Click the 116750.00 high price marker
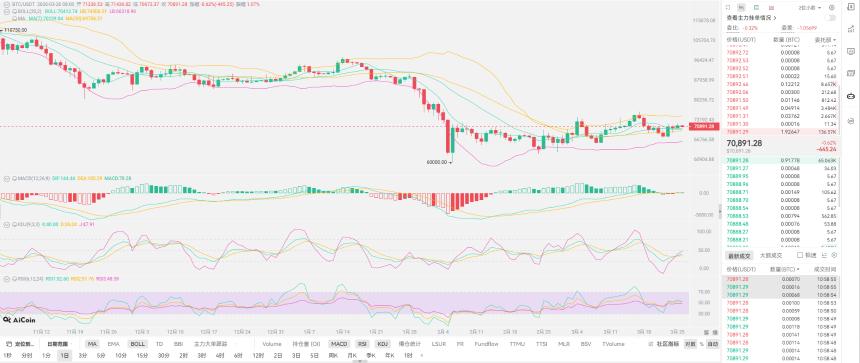860x363 pixels. [14, 30]
